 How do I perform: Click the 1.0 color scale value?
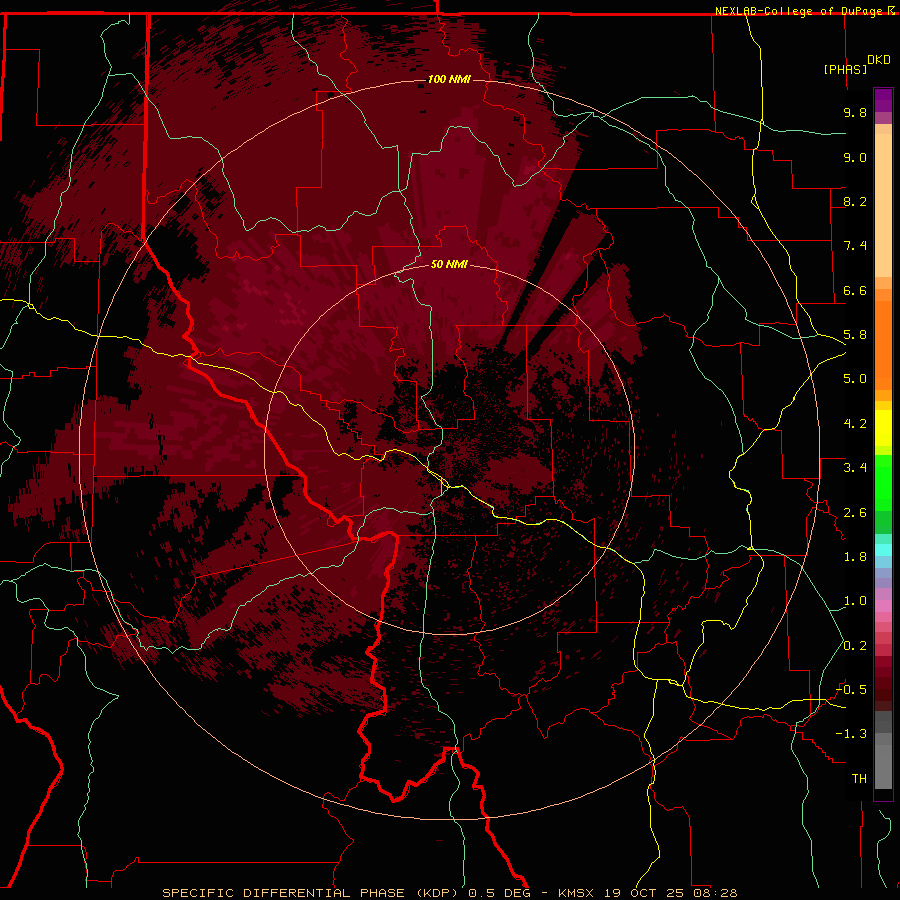pyautogui.click(x=855, y=601)
